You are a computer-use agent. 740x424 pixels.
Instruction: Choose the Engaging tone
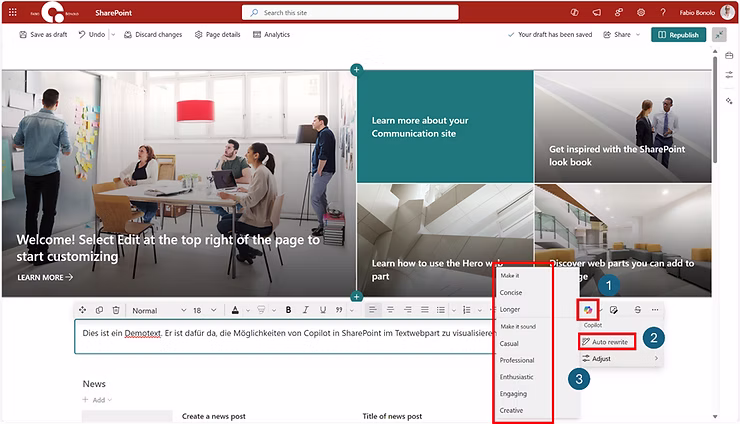tap(513, 393)
